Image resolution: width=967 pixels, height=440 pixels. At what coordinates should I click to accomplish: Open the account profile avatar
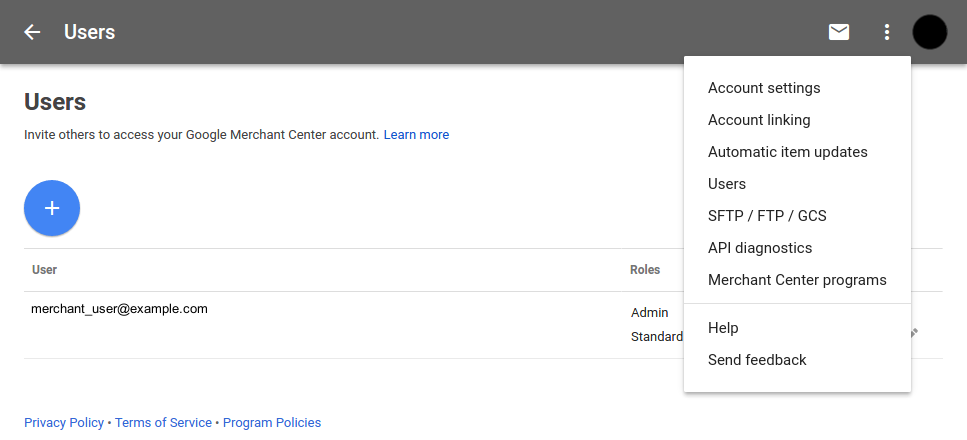(929, 32)
